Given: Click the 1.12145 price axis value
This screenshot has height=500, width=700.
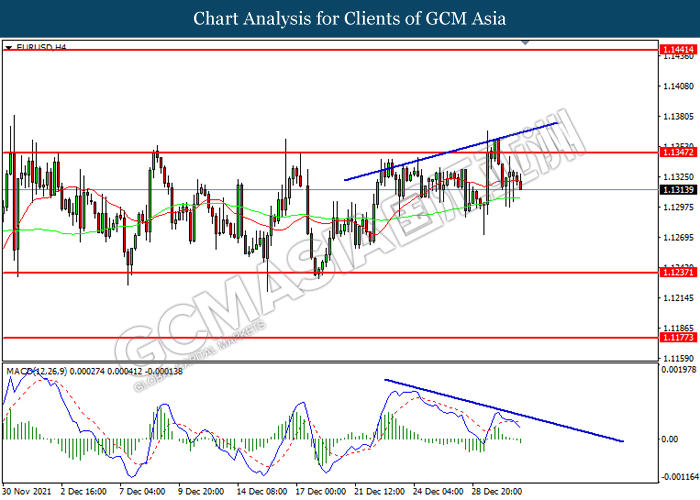Looking at the screenshot, I should [x=679, y=298].
